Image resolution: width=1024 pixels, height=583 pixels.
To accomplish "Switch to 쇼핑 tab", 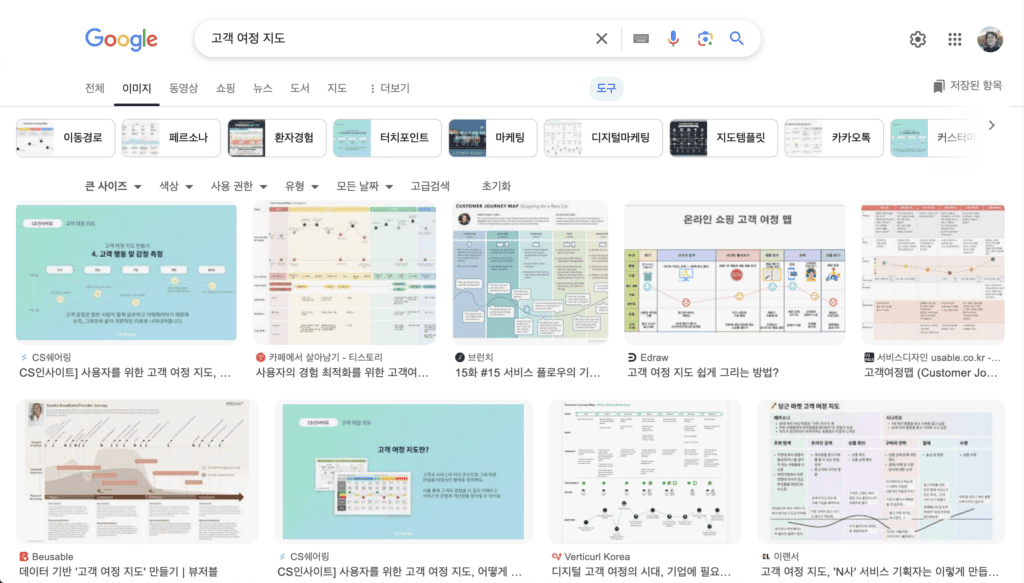I will point(225,88).
